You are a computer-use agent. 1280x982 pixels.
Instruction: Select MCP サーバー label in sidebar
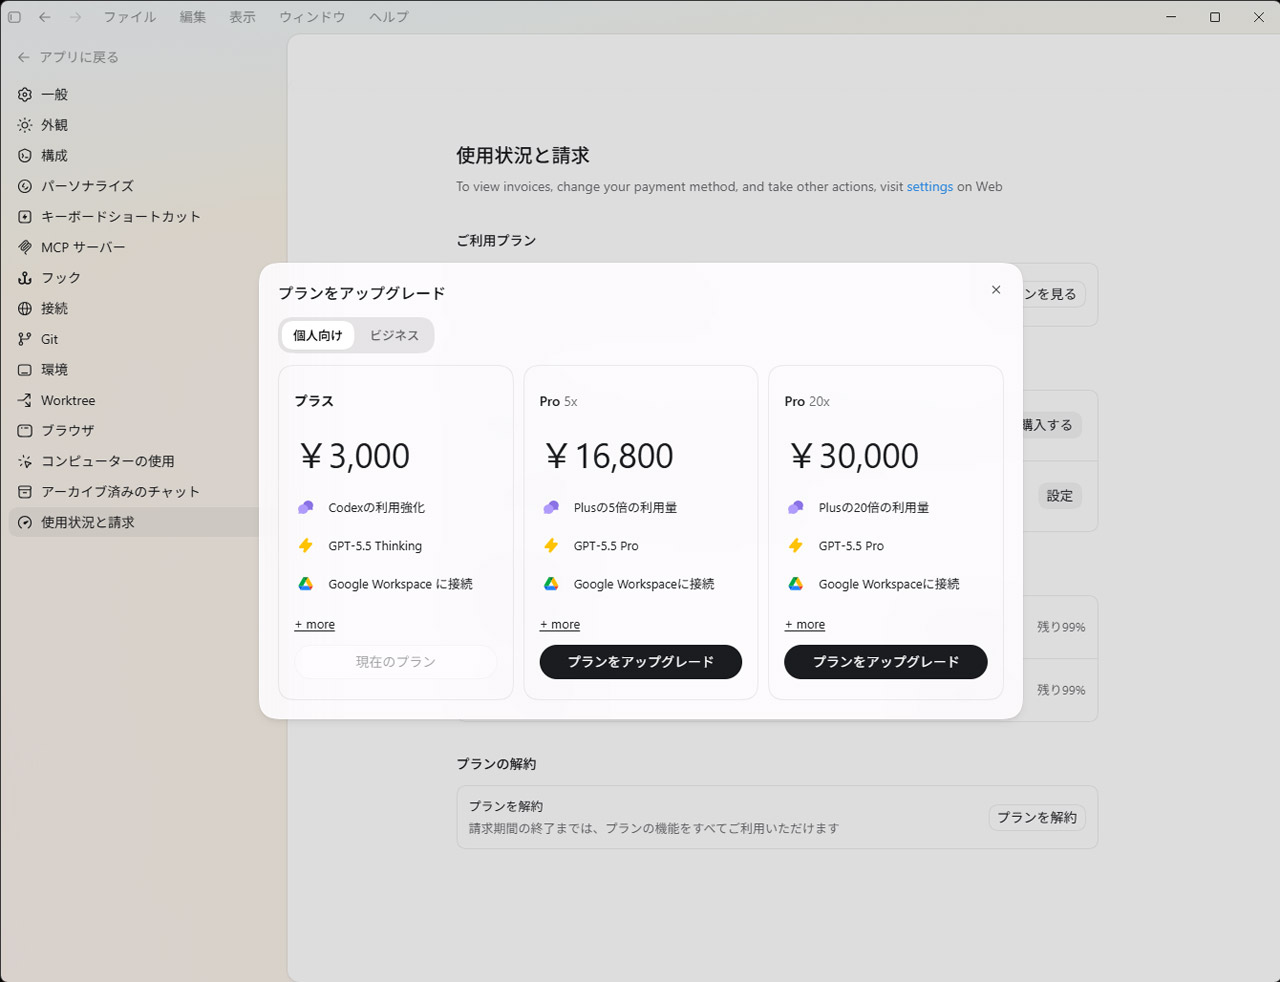coord(83,247)
